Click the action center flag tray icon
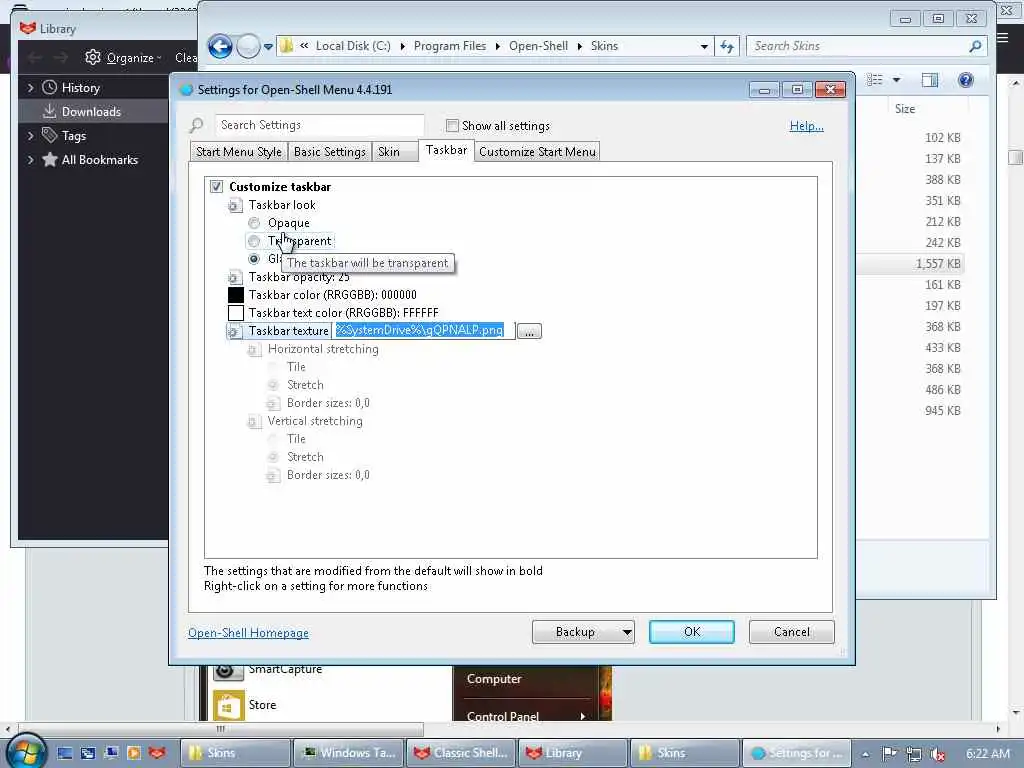Viewport: 1024px width, 768px height. 889,754
